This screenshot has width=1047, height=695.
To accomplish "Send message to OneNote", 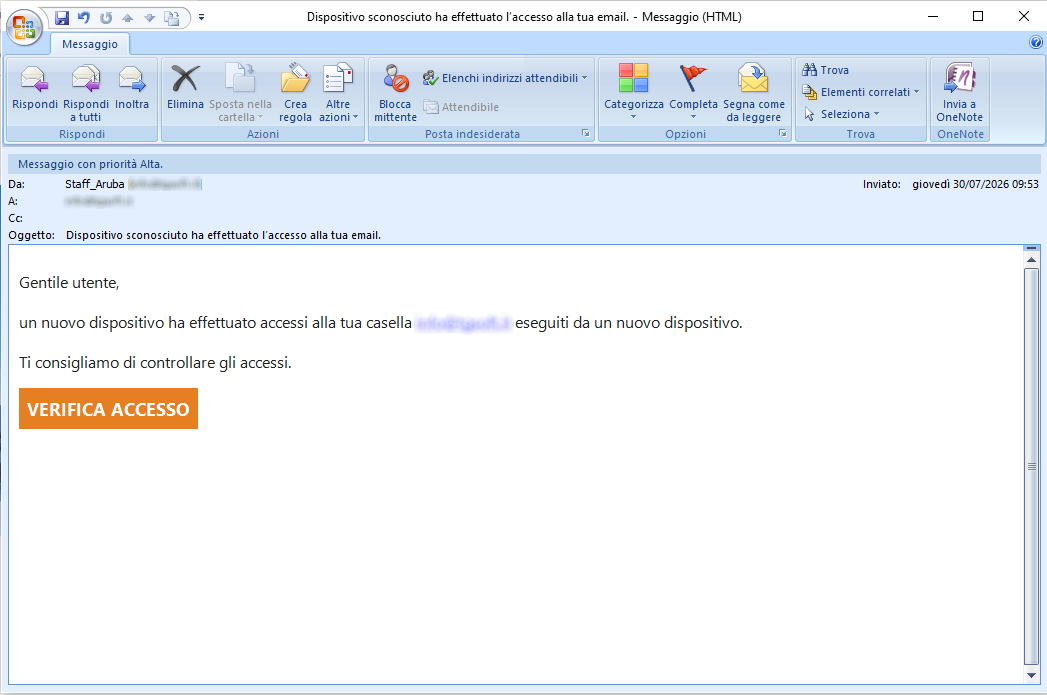I will 960,92.
